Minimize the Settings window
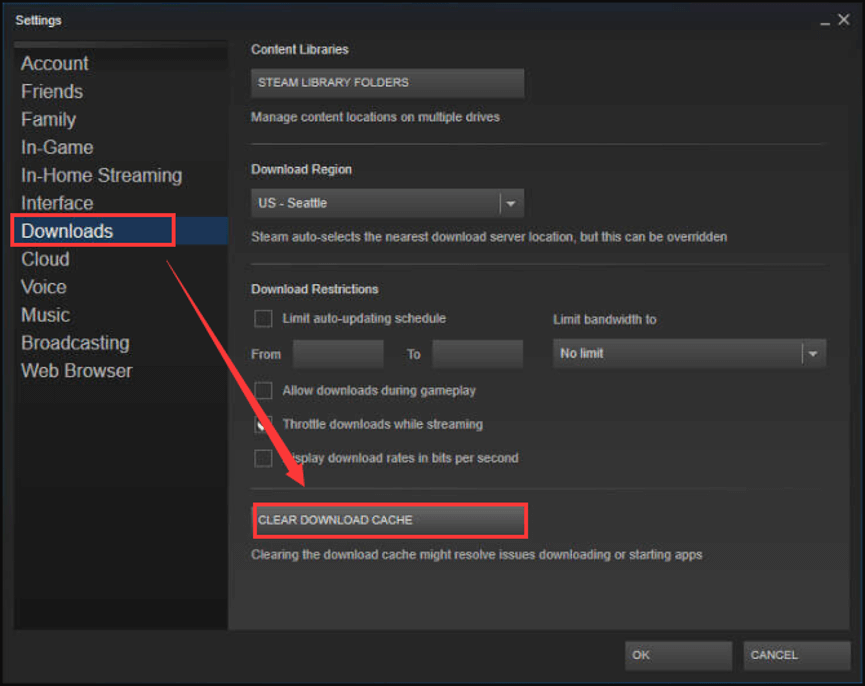 tap(825, 21)
